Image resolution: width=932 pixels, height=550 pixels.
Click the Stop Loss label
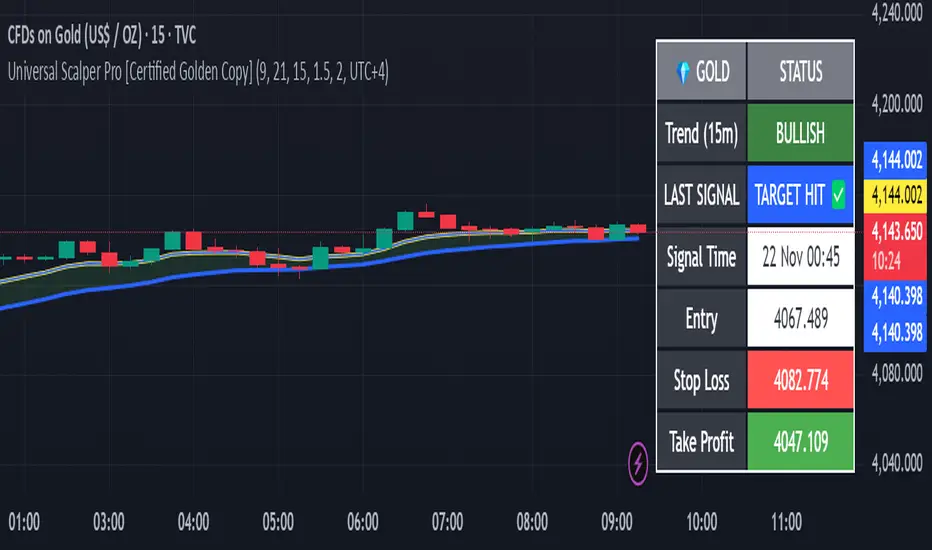click(x=701, y=381)
